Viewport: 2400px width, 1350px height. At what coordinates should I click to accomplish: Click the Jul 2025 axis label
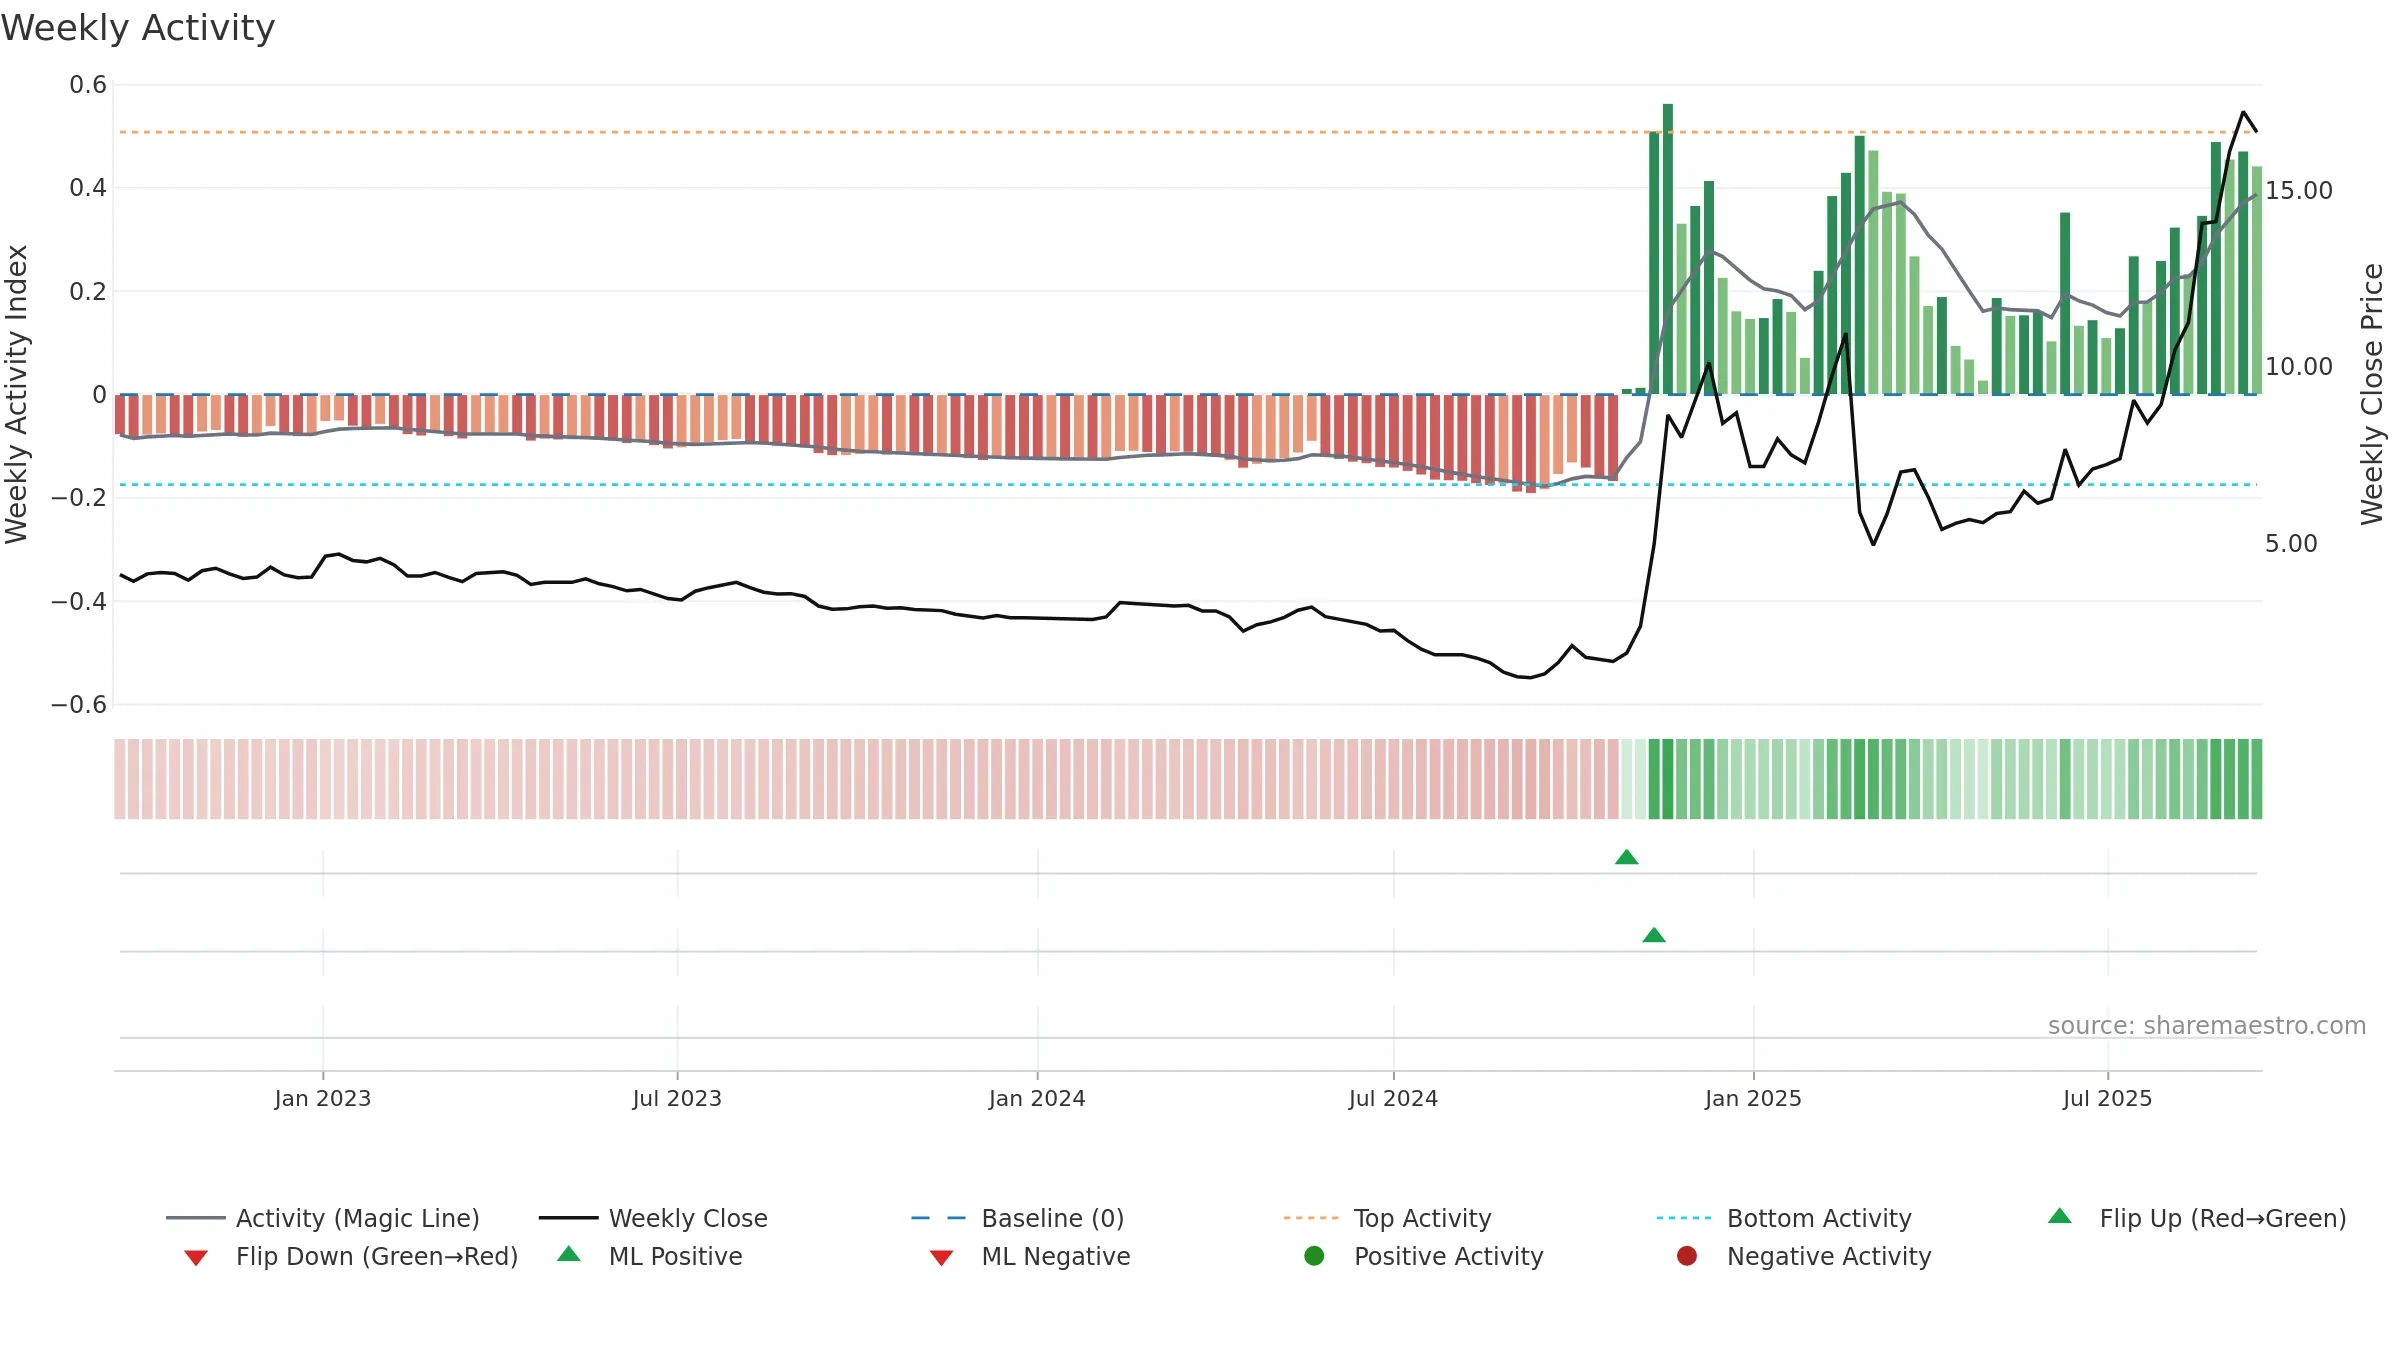(x=2107, y=1098)
